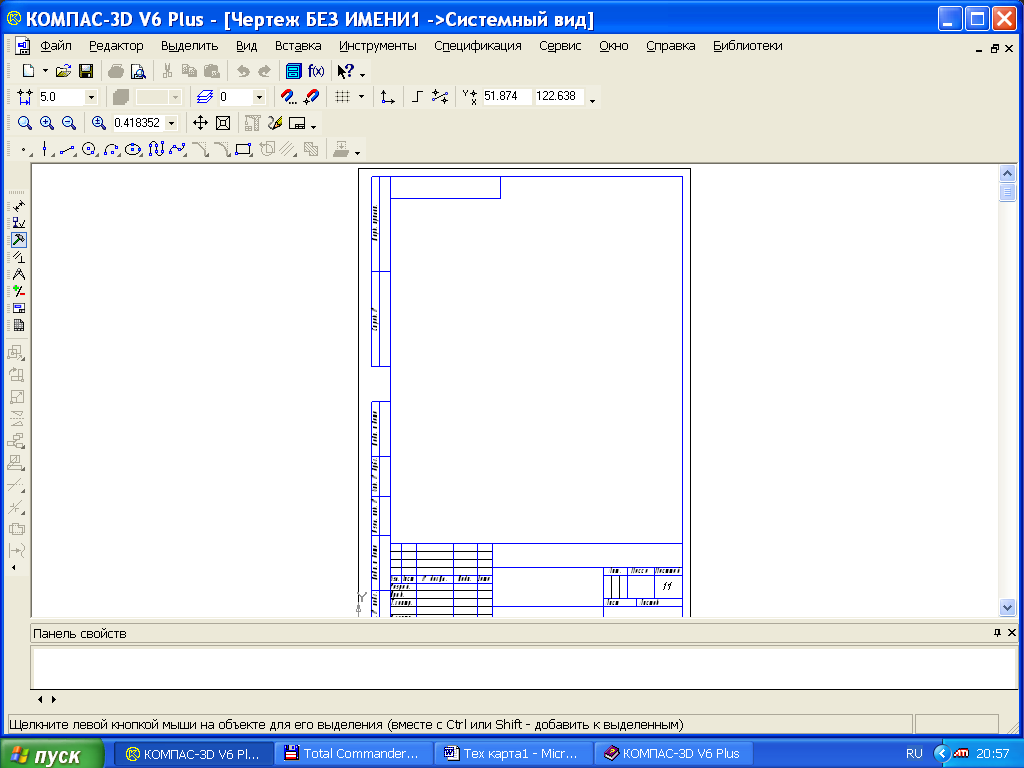Image resolution: width=1024 pixels, height=768 pixels.
Task: Pin the Панель свойств panel
Action: (997, 633)
